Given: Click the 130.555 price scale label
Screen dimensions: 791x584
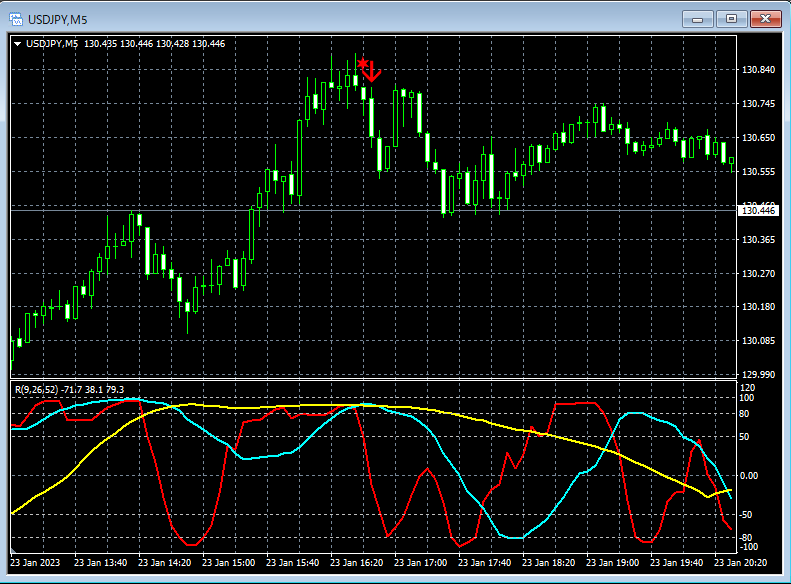Looking at the screenshot, I should pyautogui.click(x=758, y=171).
